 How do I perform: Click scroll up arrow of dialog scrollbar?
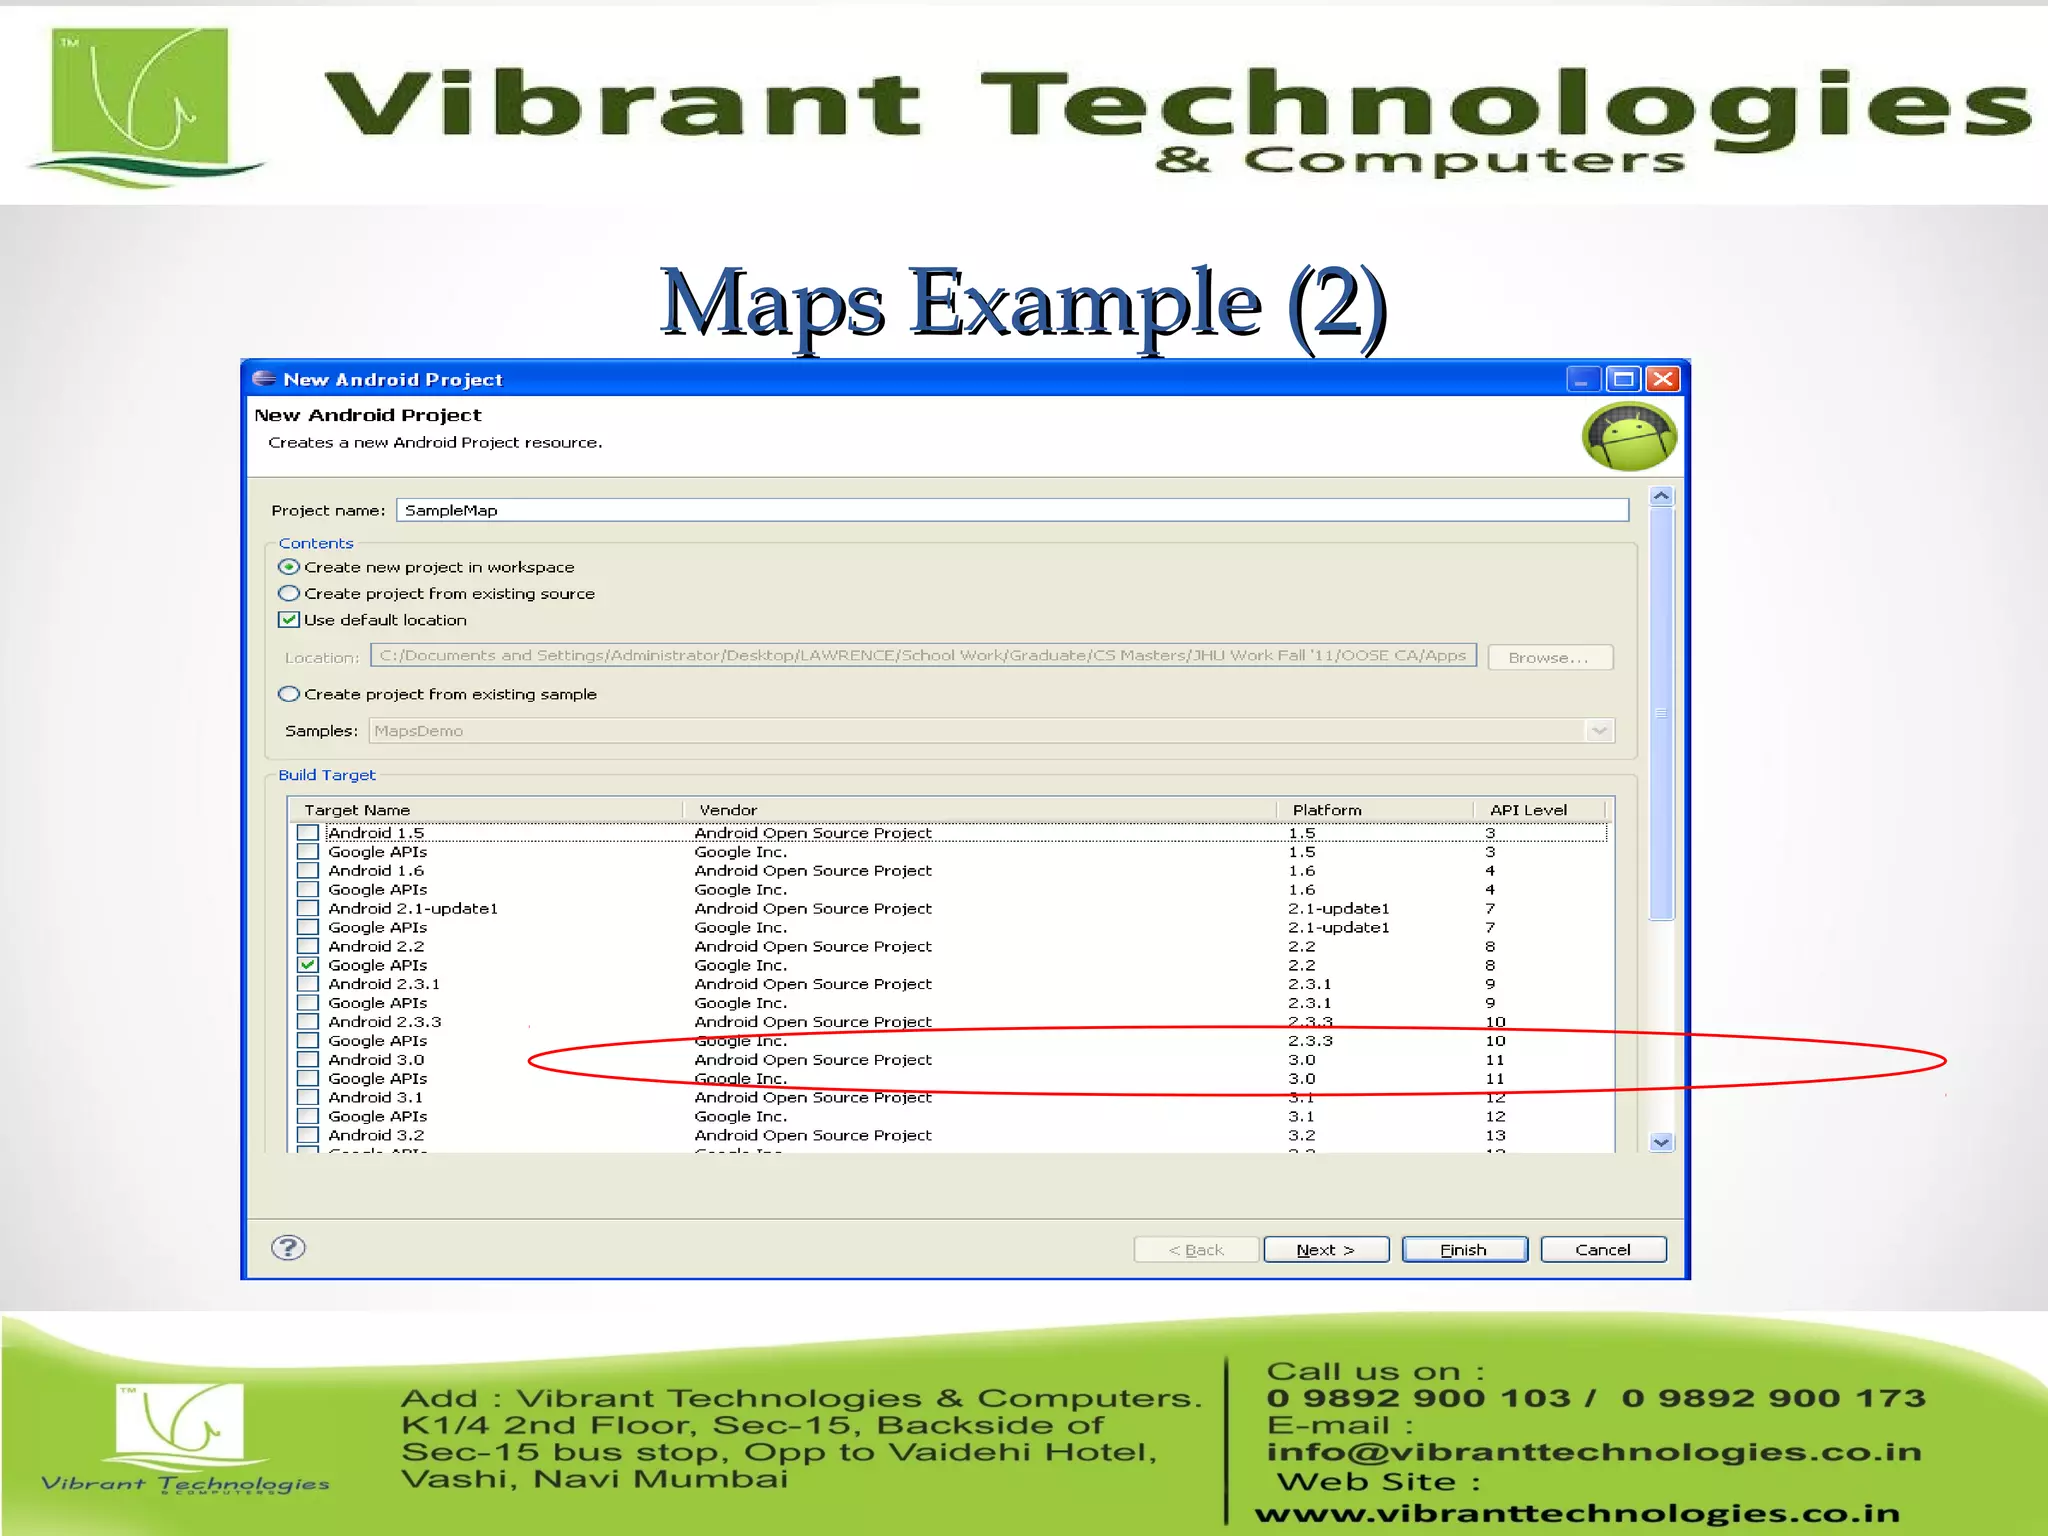pyautogui.click(x=1661, y=496)
